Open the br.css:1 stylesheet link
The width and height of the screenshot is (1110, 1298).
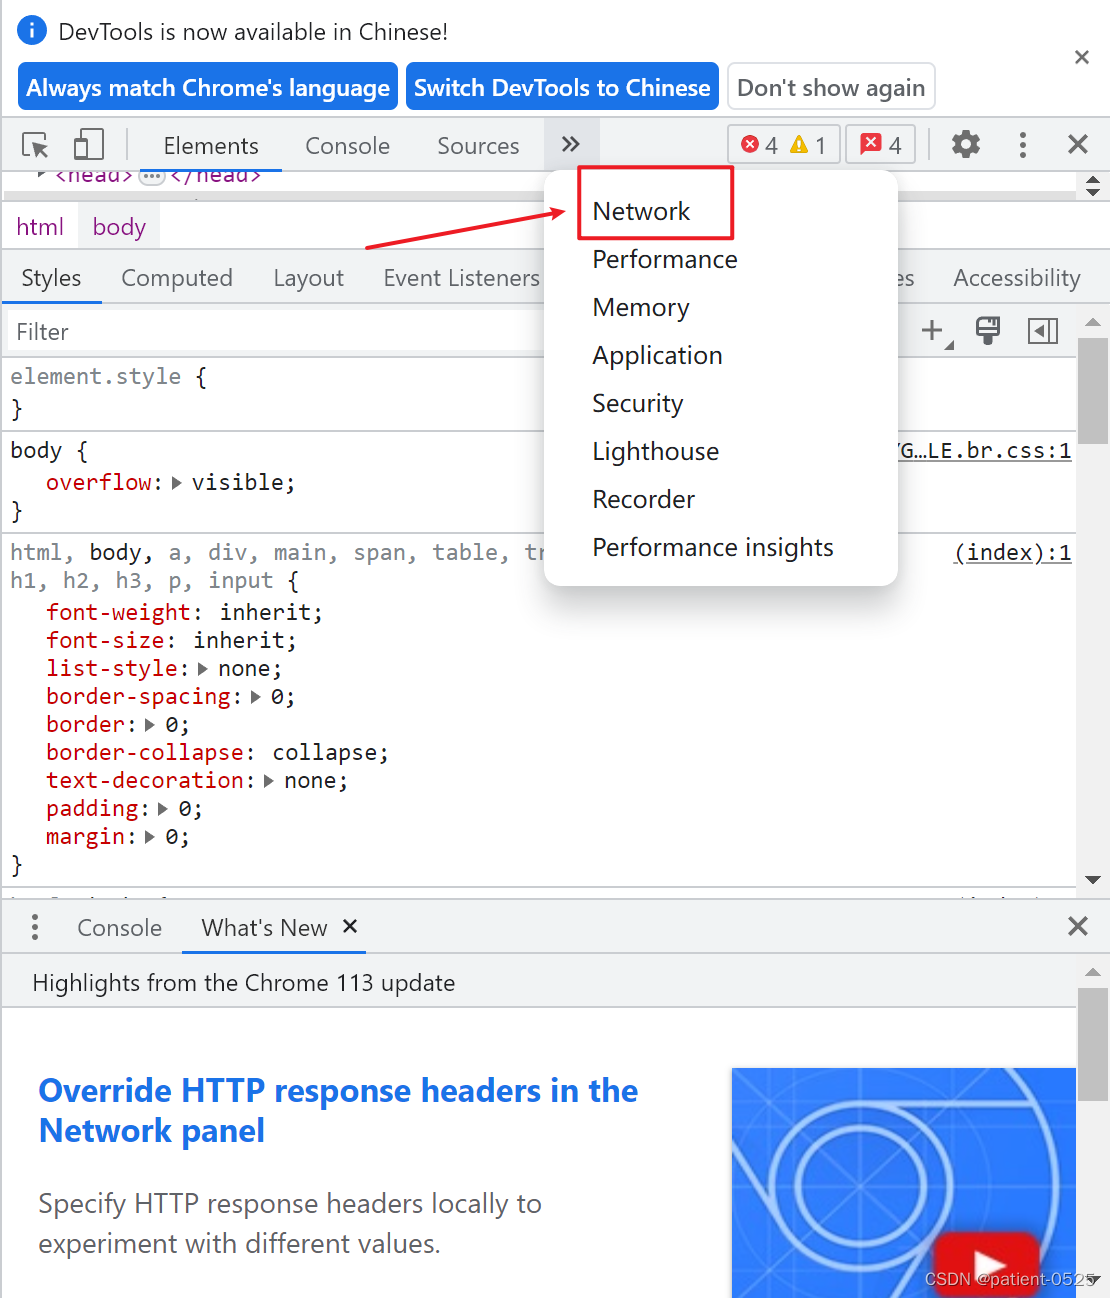(985, 451)
